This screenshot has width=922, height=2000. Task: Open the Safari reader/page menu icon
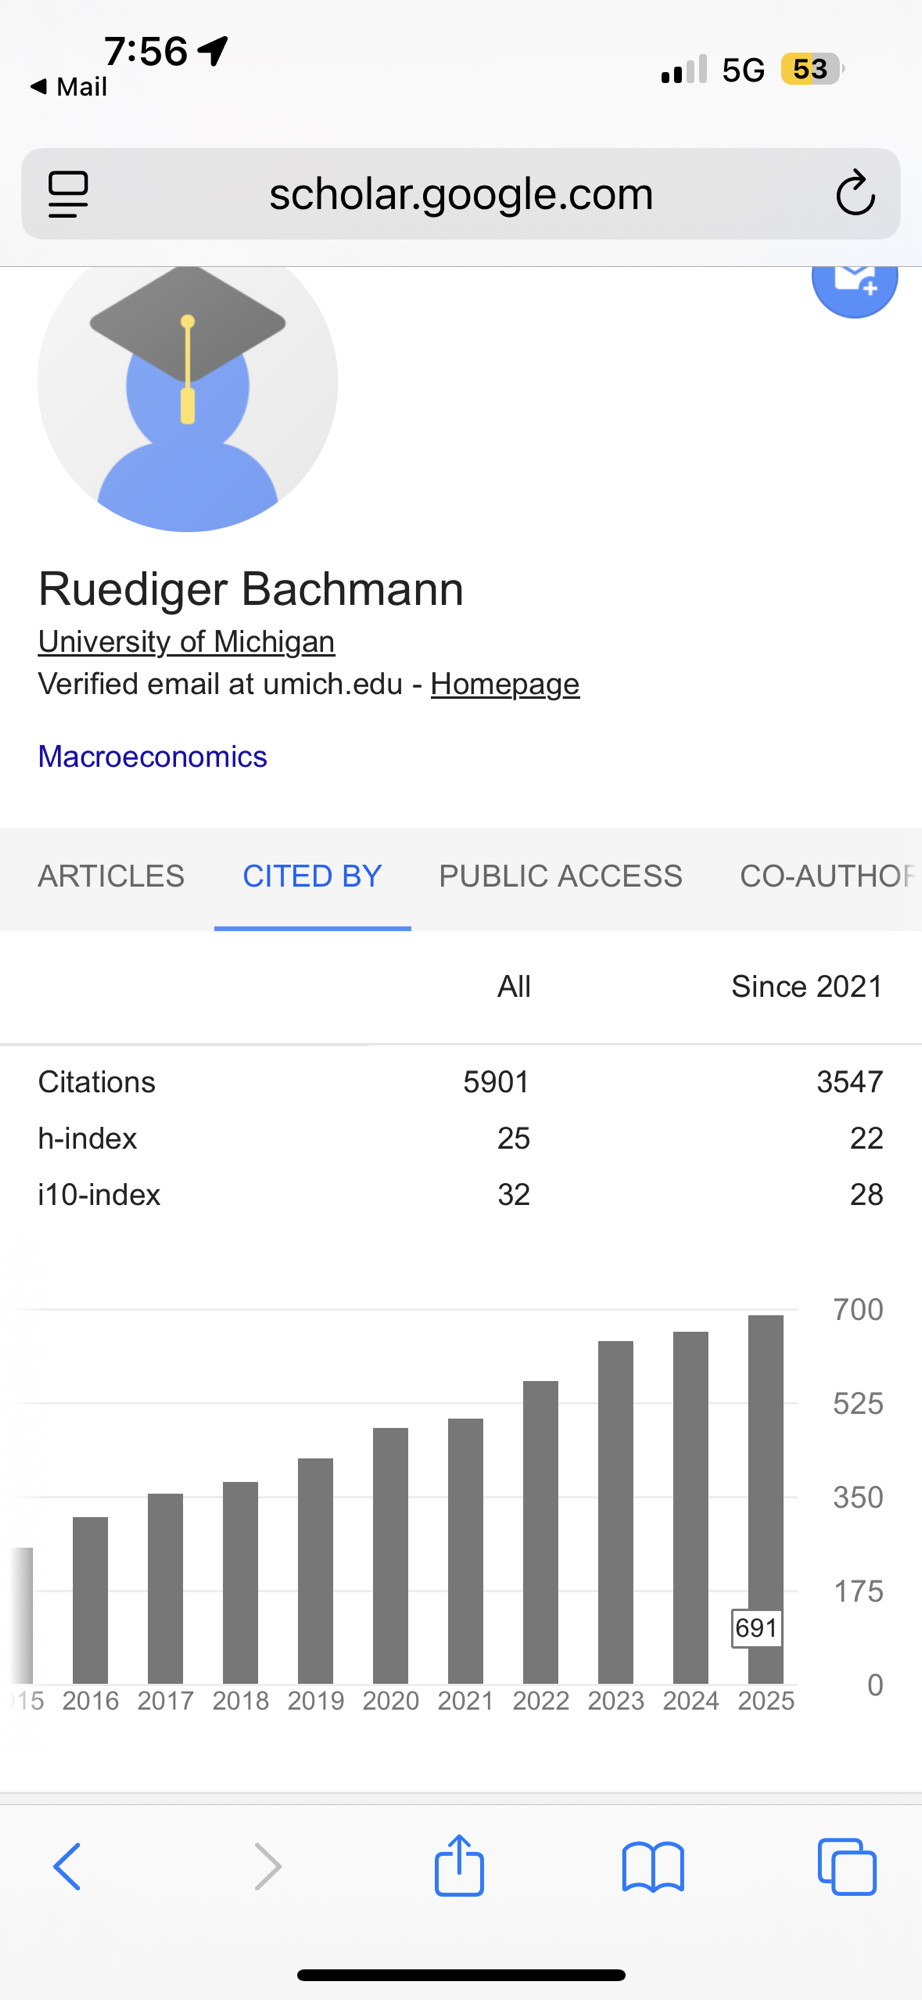pos(68,194)
